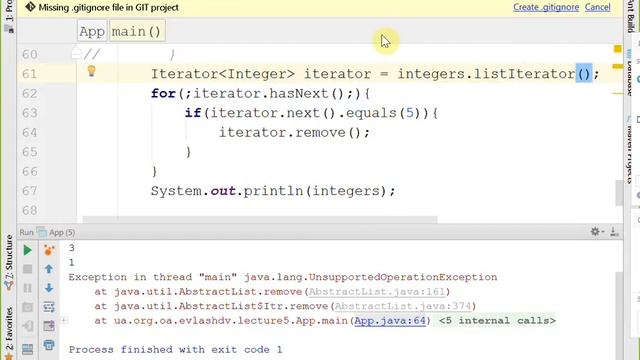The image size is (640, 360).
Task: Toggle the fold marker at line 60
Action: (x=76, y=53)
